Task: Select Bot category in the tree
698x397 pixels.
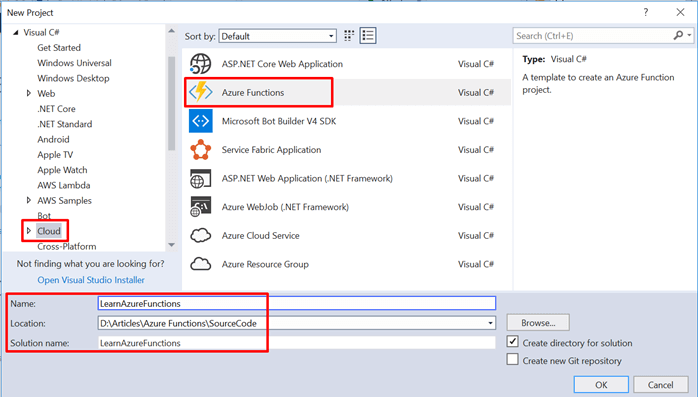Action: 44,215
